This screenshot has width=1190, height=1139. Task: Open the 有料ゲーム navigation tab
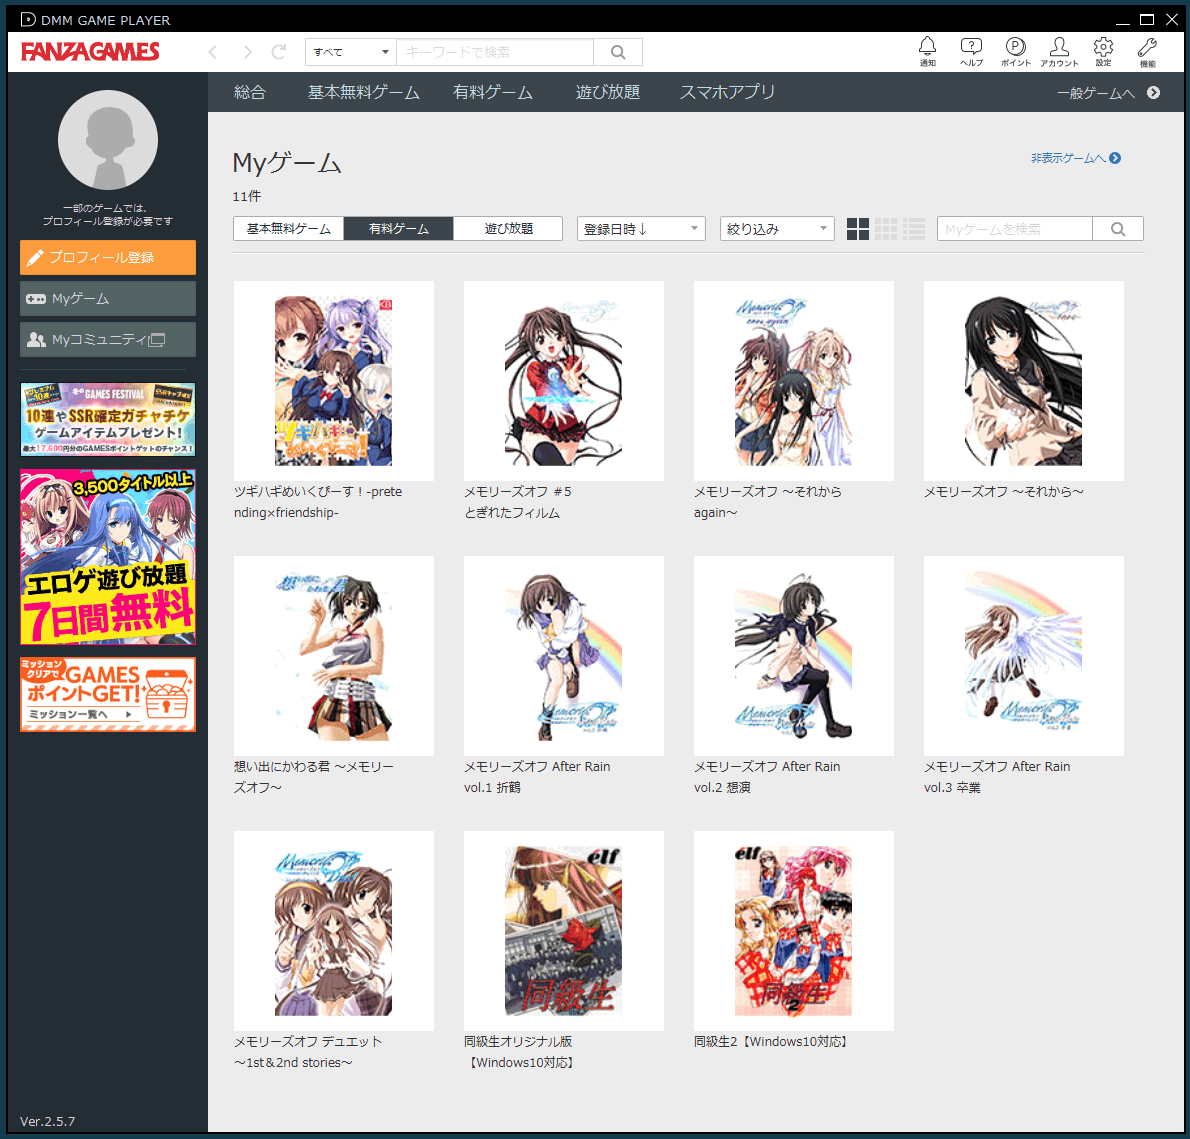click(x=493, y=93)
